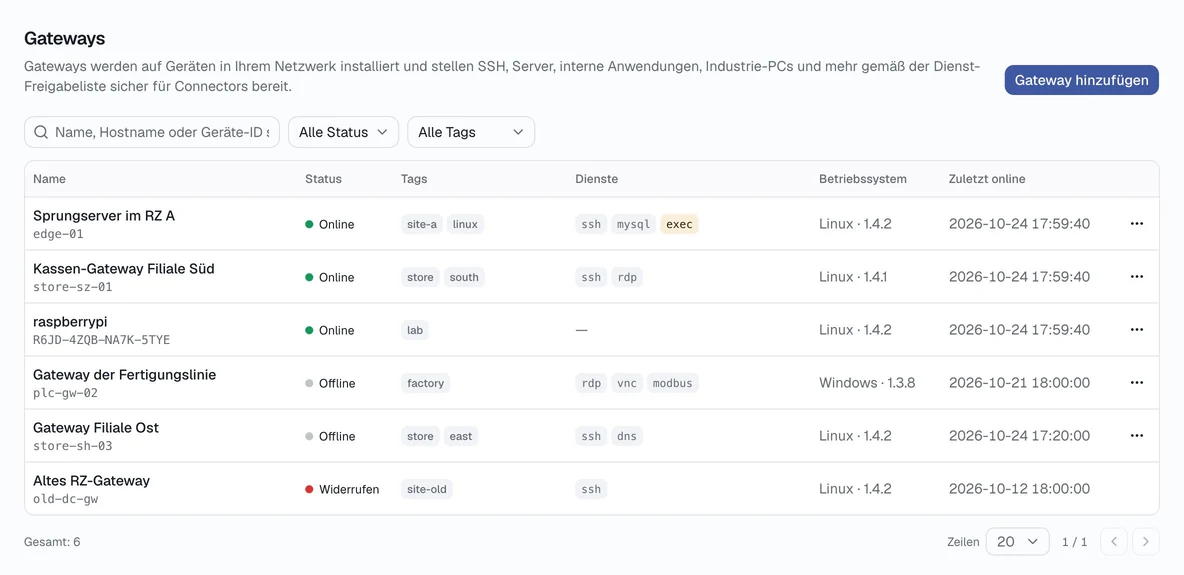Open the Gateway Filiale Ost entry

point(96,428)
